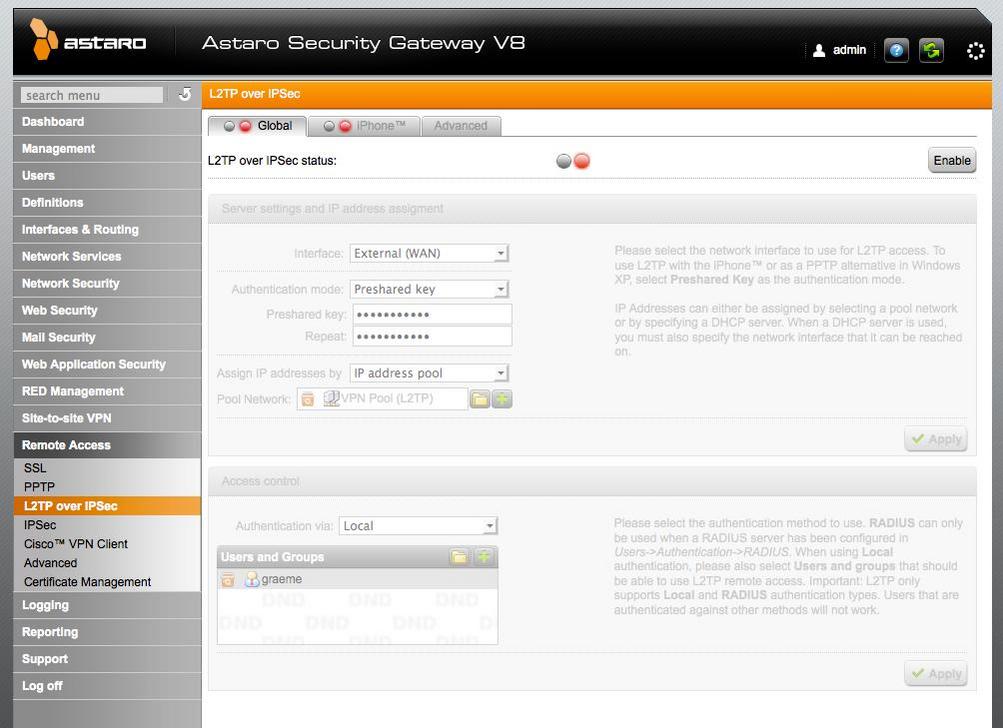Click the Enable button
The width and height of the screenshot is (1003, 728).
point(952,161)
